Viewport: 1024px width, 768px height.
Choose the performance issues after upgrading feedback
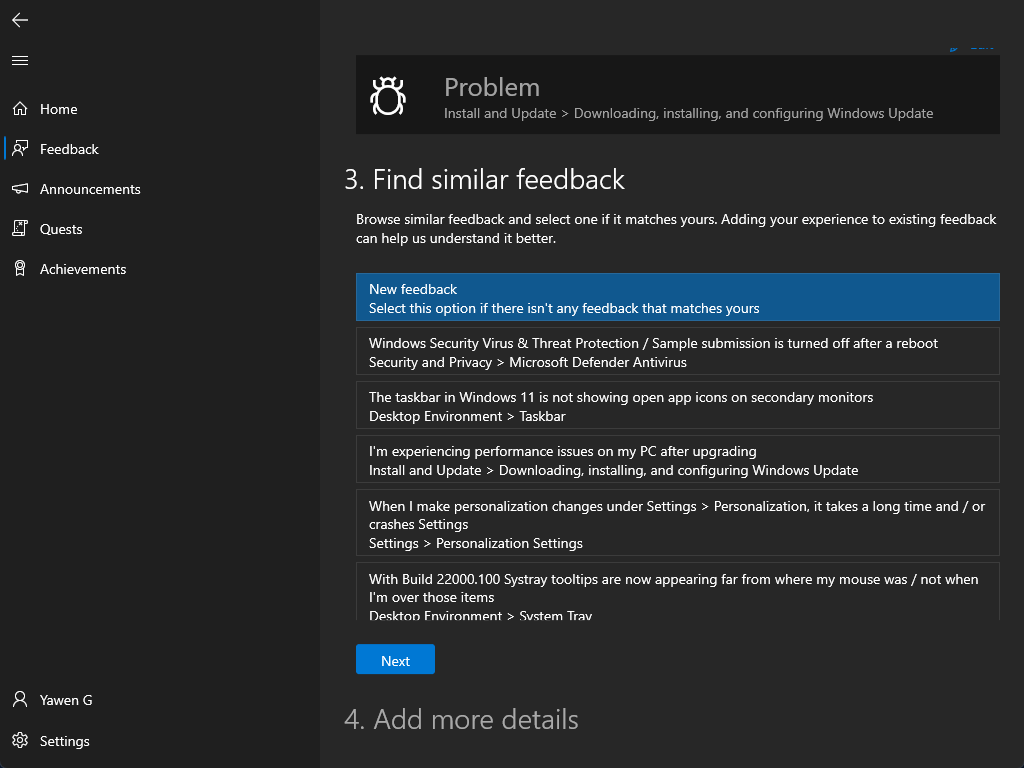pyautogui.click(x=677, y=460)
